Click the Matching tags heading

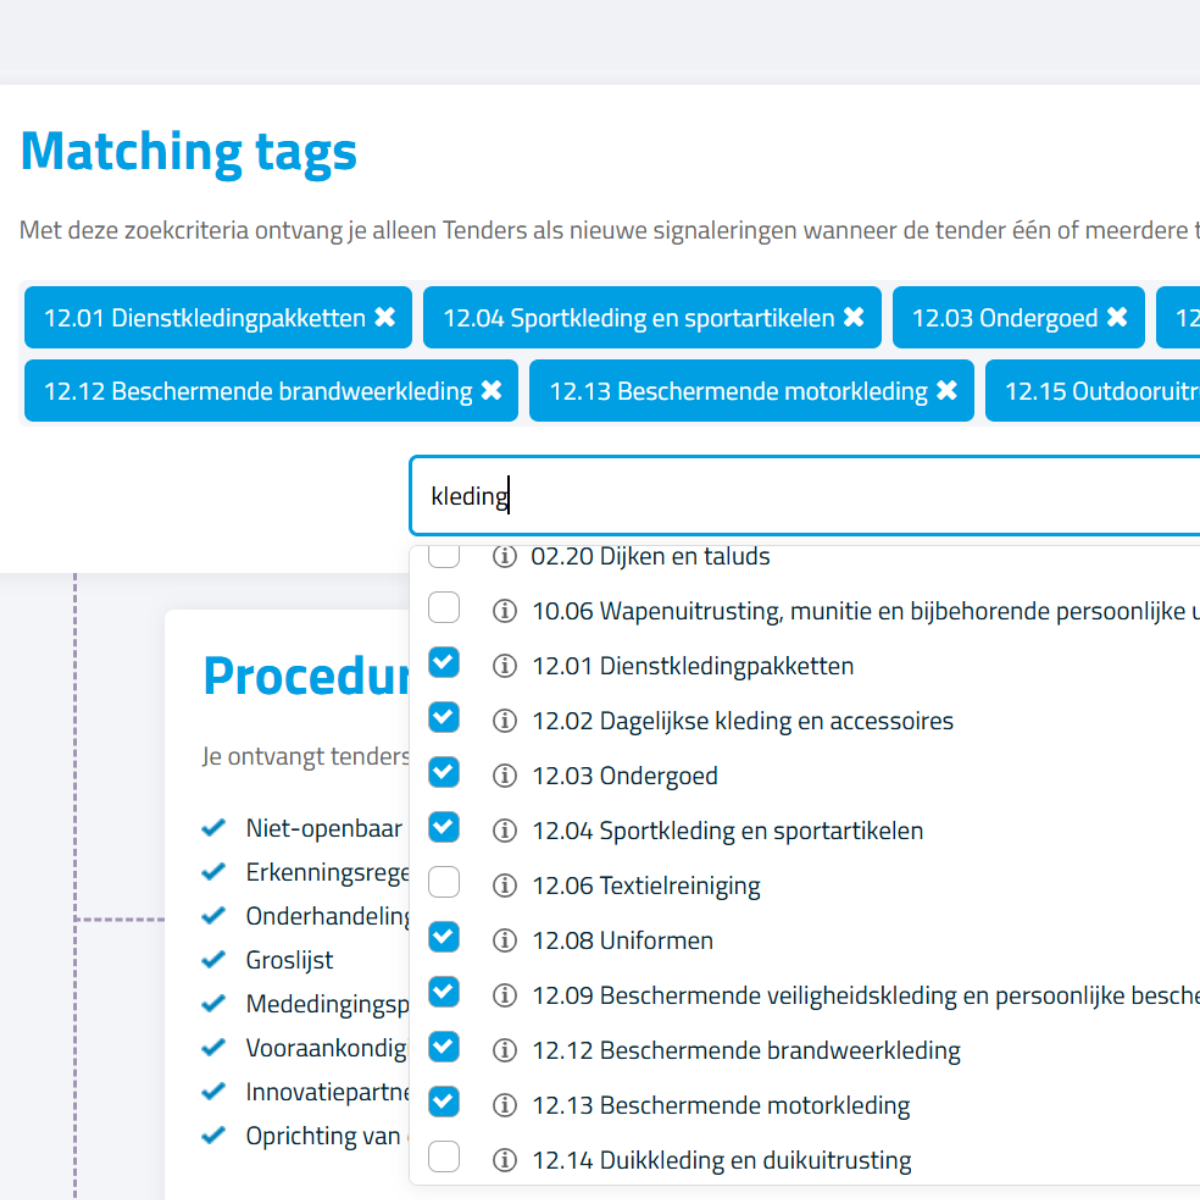coord(189,152)
